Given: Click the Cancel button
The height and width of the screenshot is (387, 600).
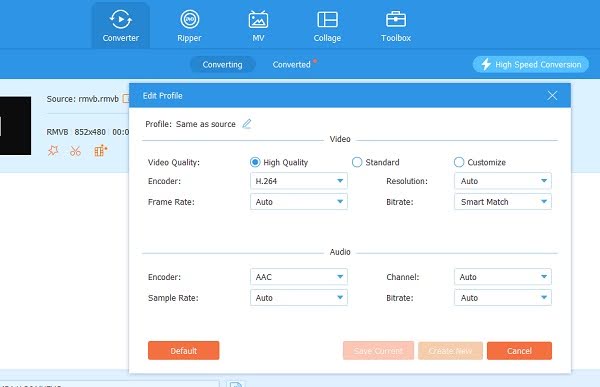Looking at the screenshot, I should click(x=519, y=351).
